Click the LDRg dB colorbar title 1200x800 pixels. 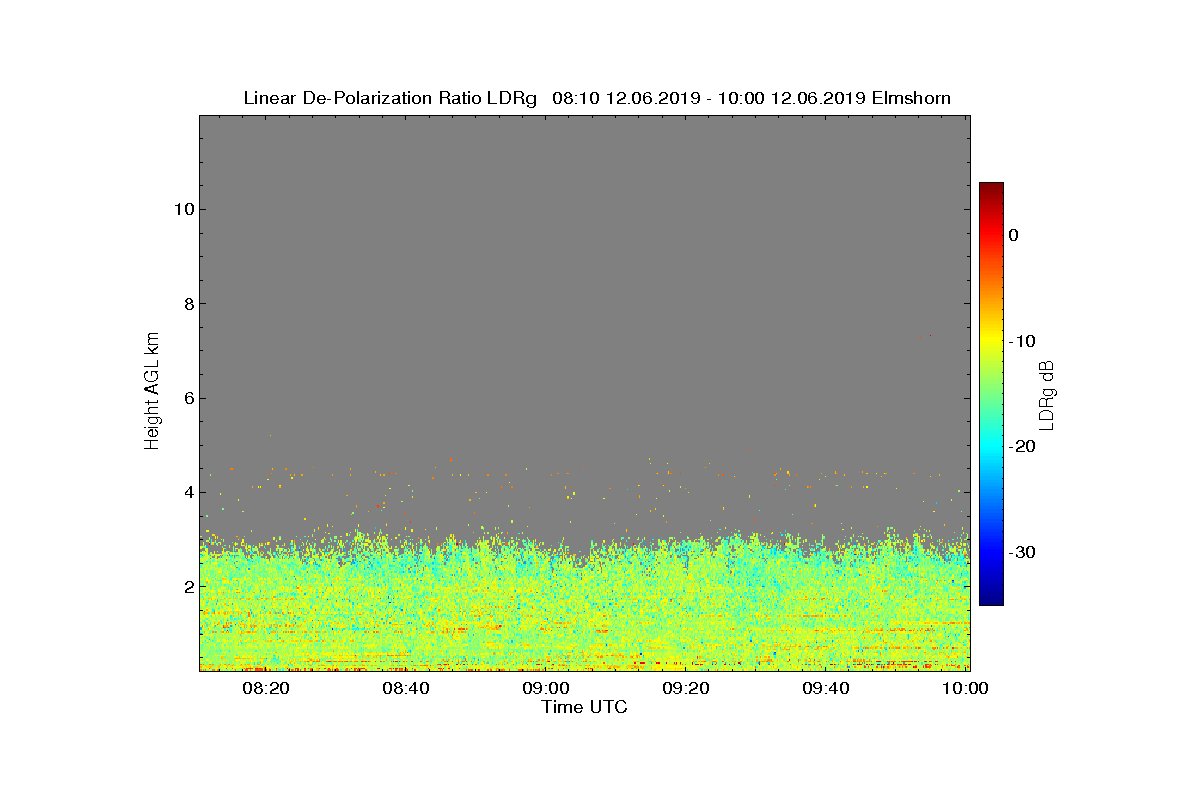(x=1048, y=394)
